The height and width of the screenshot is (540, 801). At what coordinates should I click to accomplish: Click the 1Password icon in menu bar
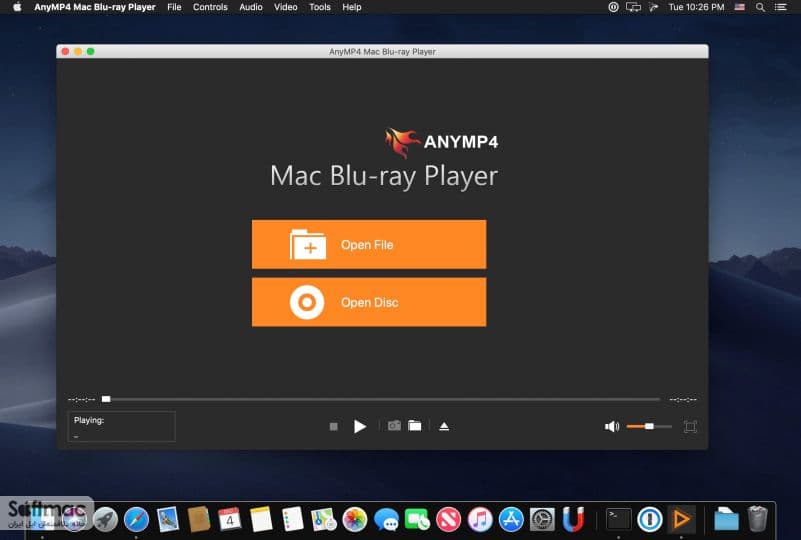pos(613,7)
